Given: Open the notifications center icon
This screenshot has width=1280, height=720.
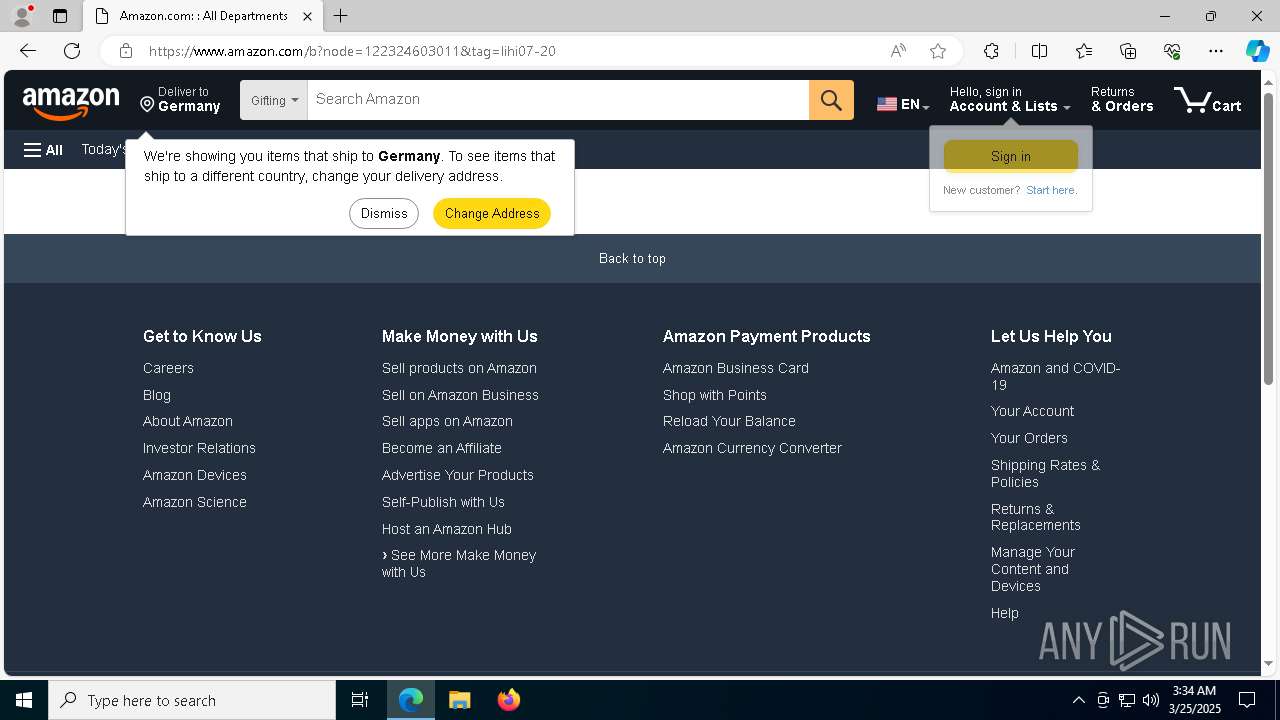Looking at the screenshot, I should [1247, 700].
